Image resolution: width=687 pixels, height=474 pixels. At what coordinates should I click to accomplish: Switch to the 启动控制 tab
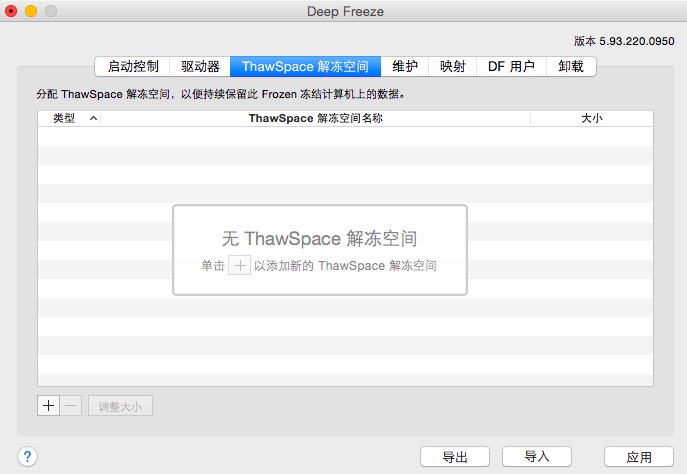pos(132,67)
